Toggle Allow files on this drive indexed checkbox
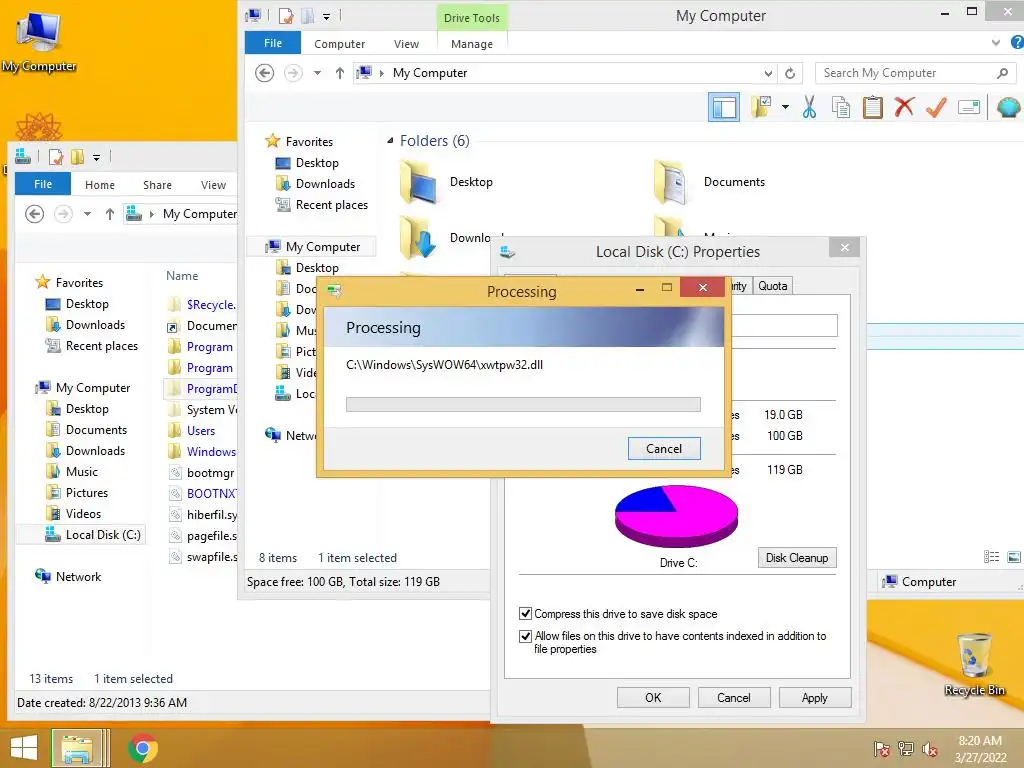The height and width of the screenshot is (768, 1024). [525, 636]
